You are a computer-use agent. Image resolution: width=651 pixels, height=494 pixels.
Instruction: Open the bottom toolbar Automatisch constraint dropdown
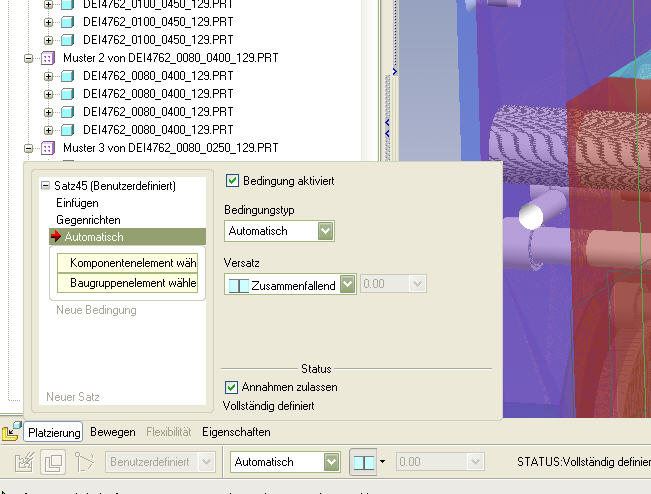(x=331, y=462)
